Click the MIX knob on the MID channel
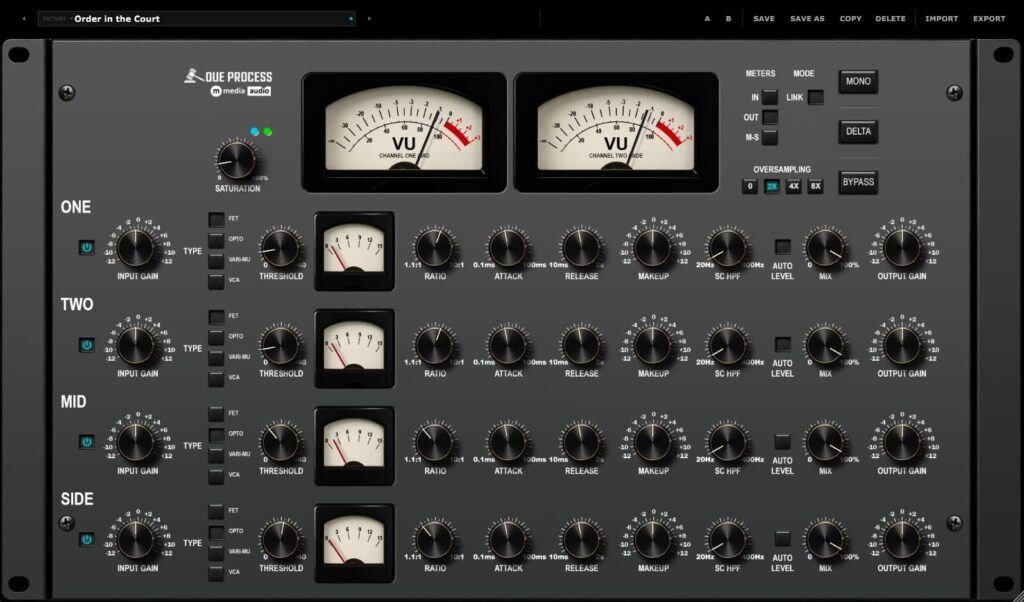The image size is (1024, 602). [825, 443]
